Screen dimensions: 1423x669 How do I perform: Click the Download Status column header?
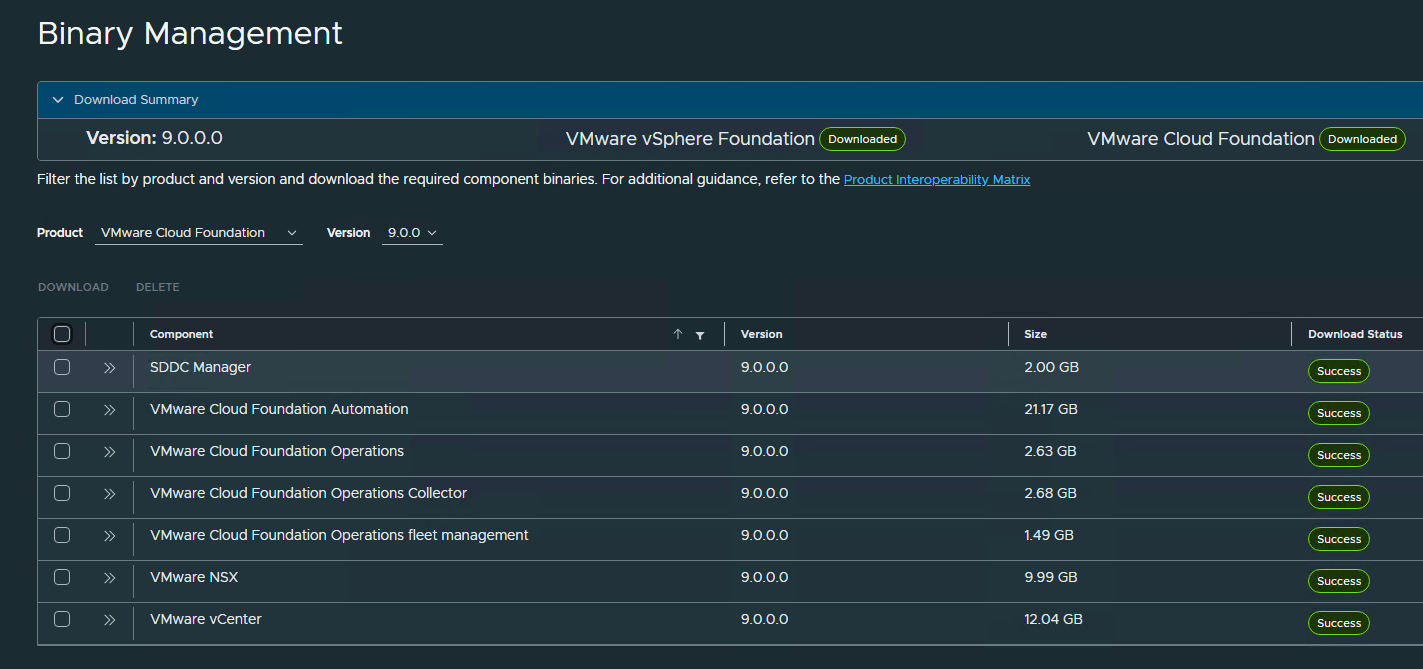pos(1355,334)
